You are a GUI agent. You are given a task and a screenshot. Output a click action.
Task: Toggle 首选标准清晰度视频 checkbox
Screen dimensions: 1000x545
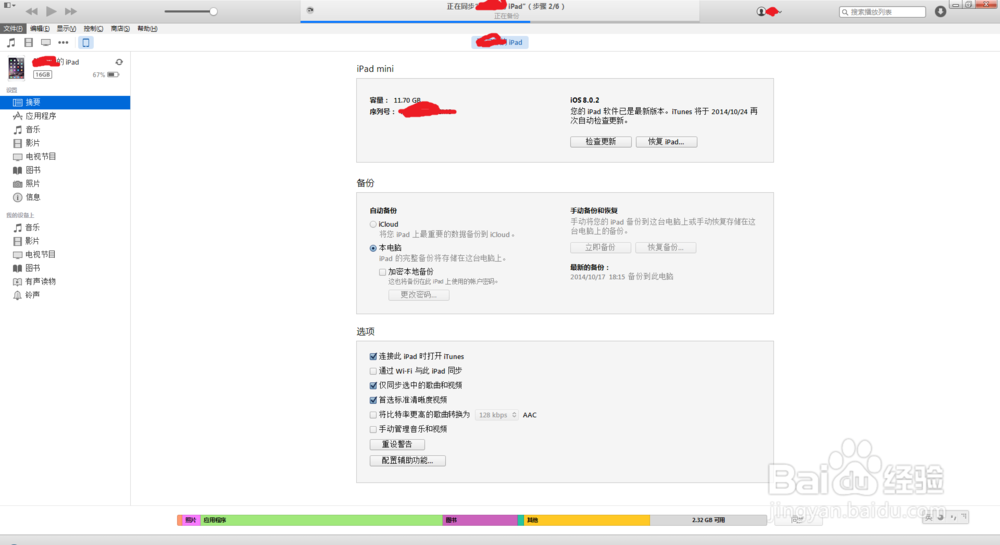pyautogui.click(x=373, y=400)
